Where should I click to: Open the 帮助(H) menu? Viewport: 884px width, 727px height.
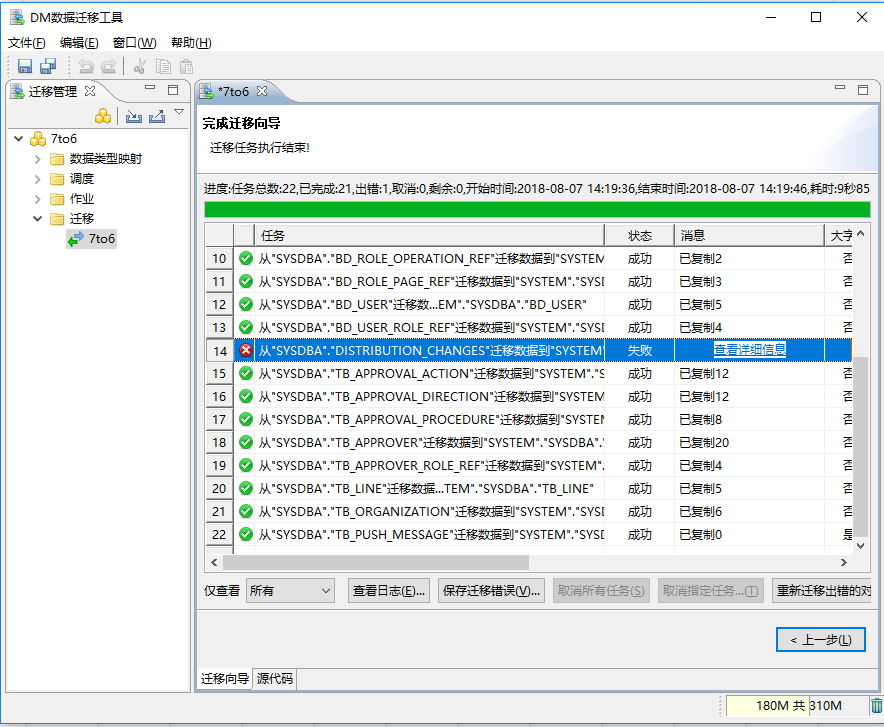click(x=191, y=43)
